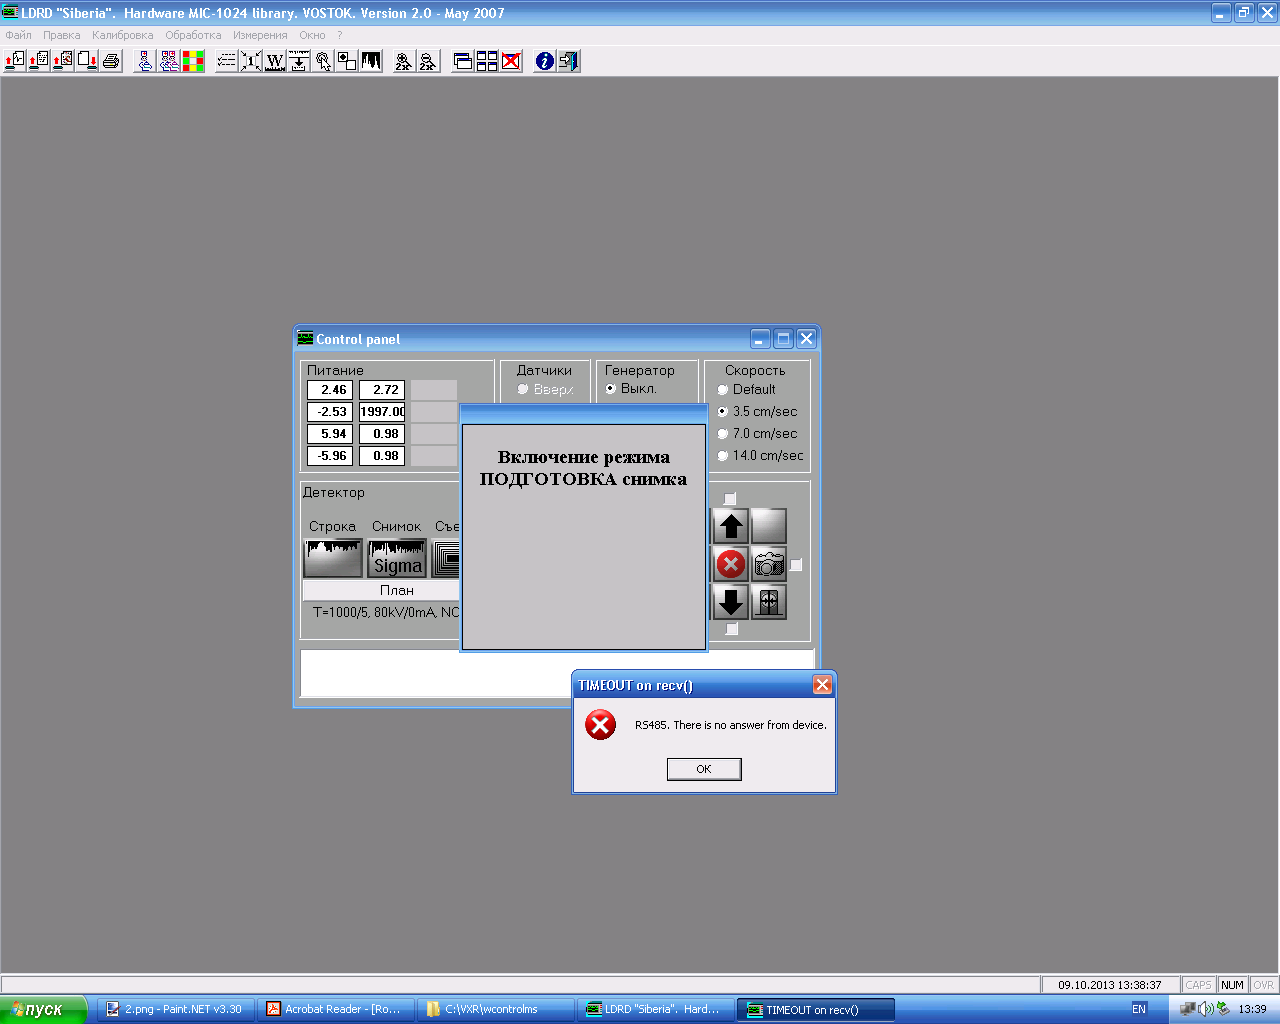Click the tile windows toolbar icon
The width and height of the screenshot is (1280, 1024).
point(487,61)
